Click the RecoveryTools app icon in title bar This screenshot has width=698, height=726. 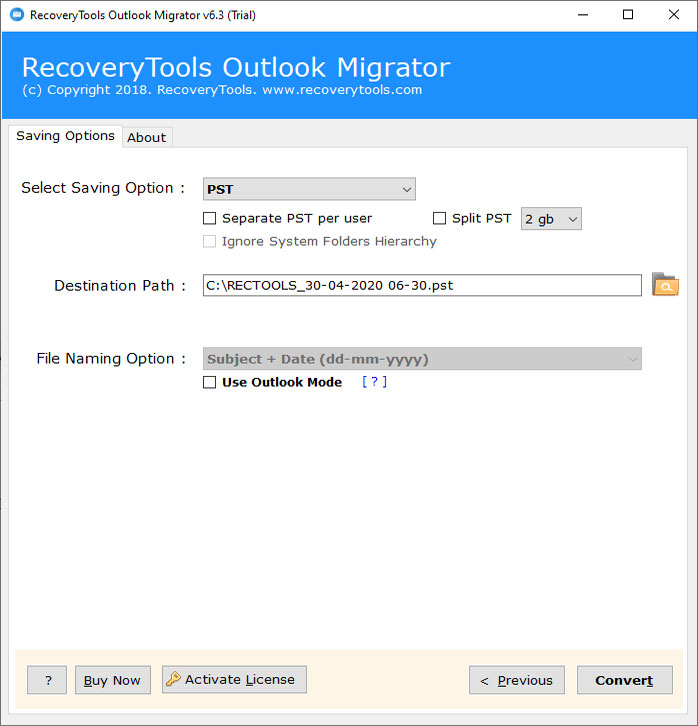point(17,15)
